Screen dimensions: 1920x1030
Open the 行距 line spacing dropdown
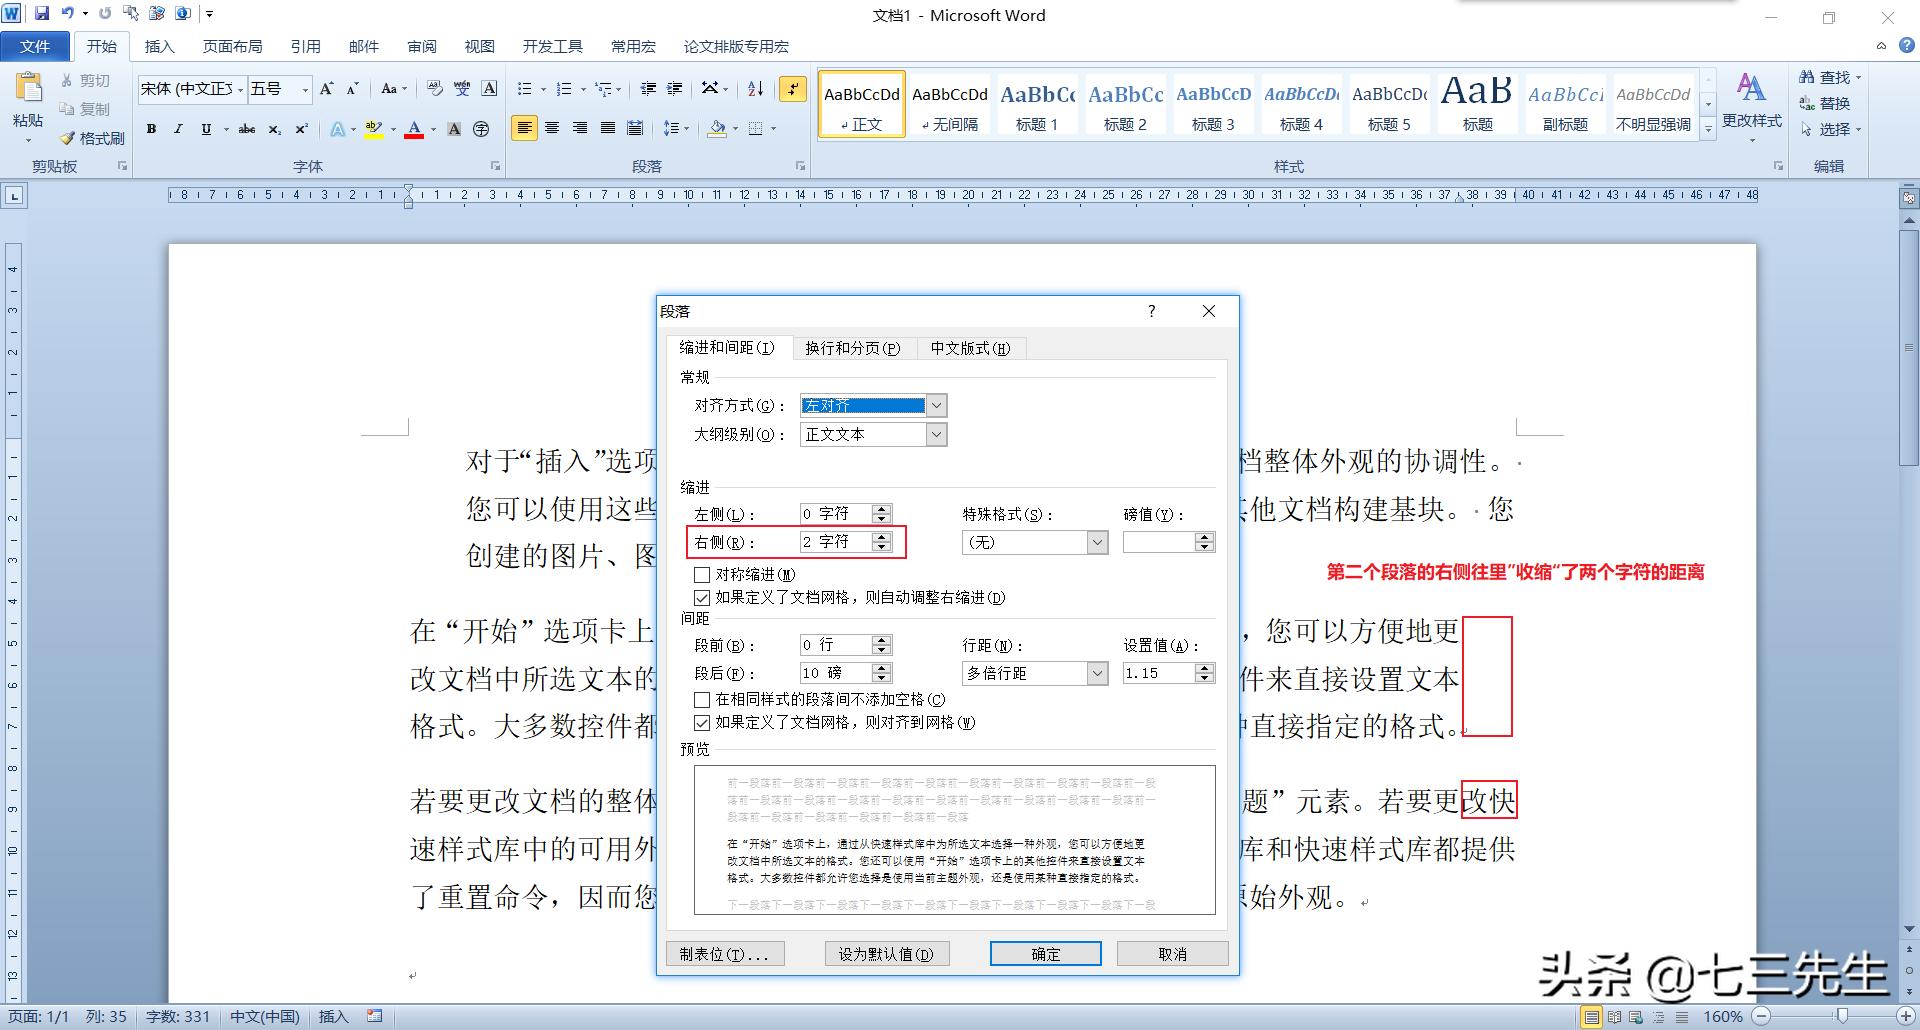click(x=1097, y=673)
